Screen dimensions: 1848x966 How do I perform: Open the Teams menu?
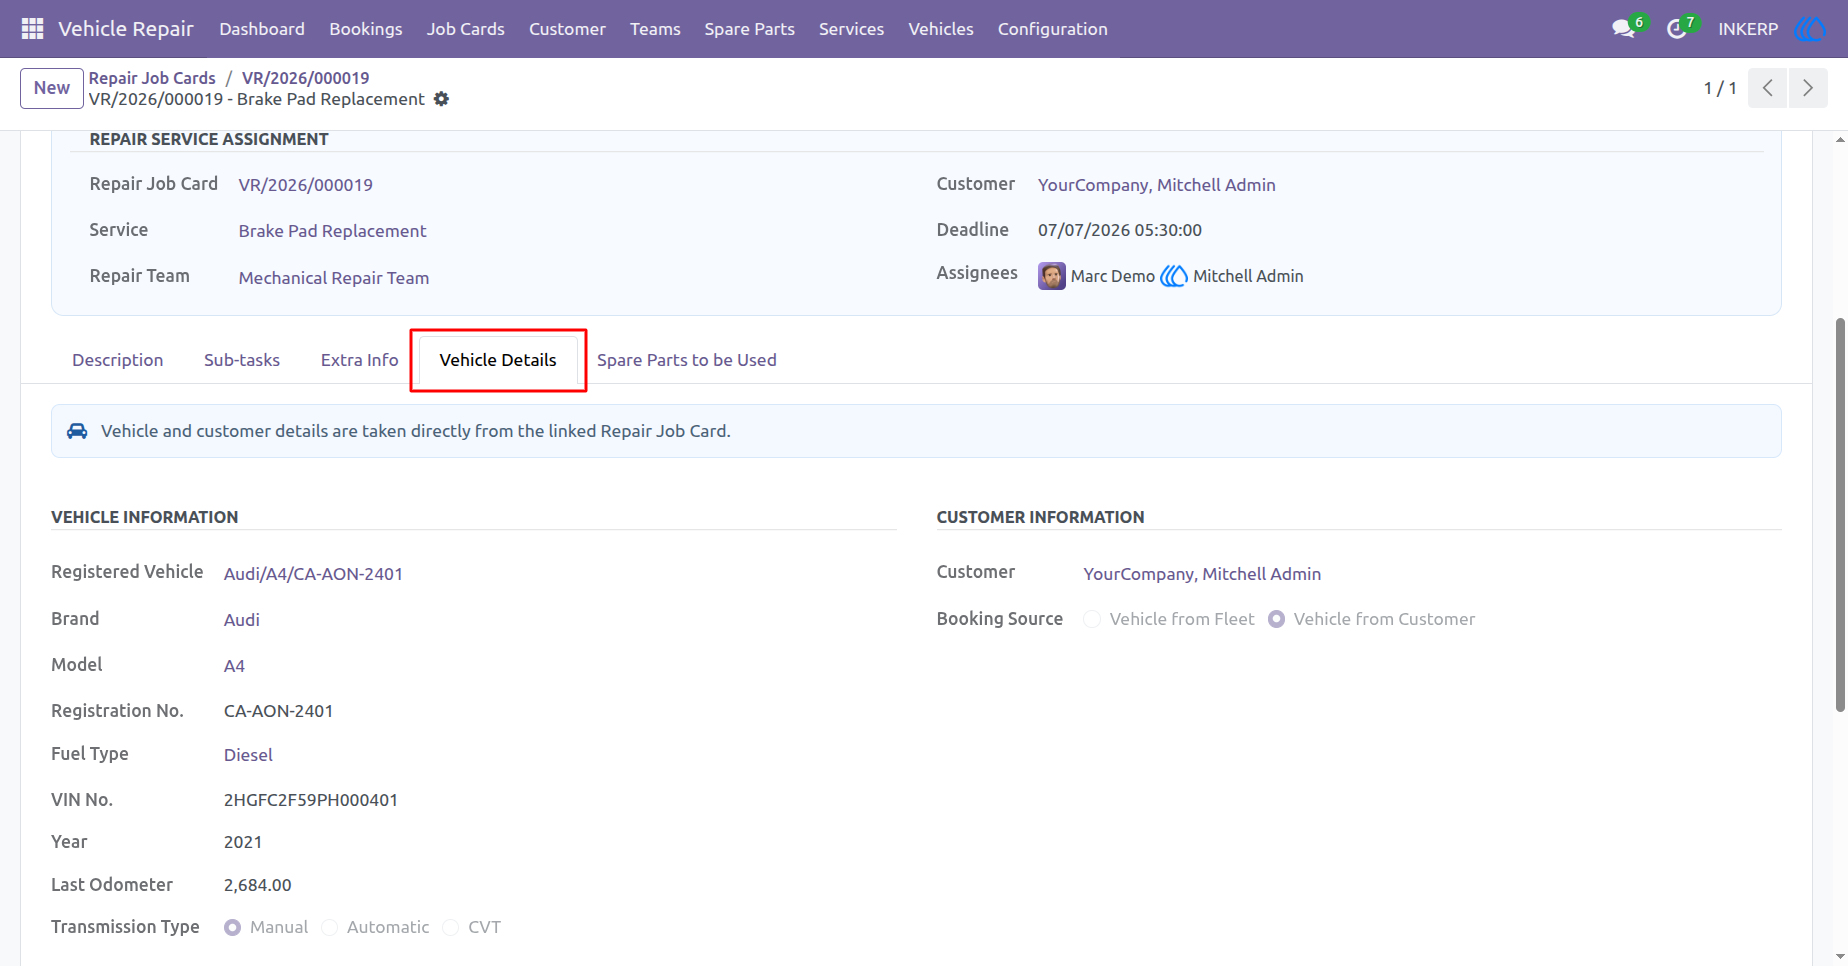pos(655,29)
